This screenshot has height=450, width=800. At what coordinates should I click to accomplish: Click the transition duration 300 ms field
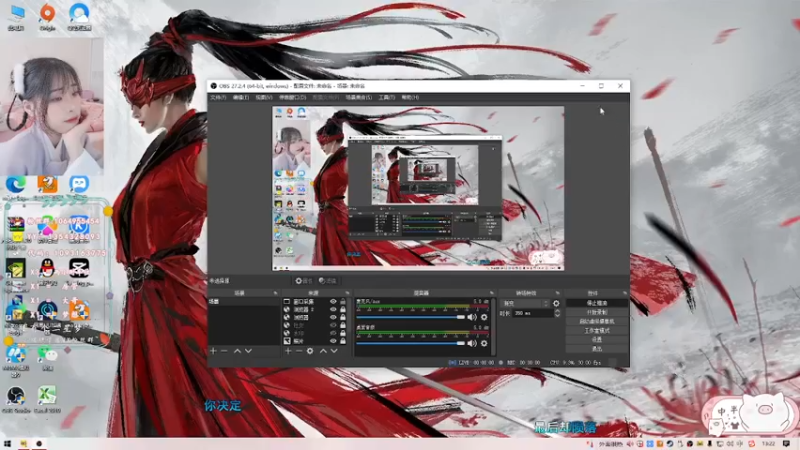(533, 313)
